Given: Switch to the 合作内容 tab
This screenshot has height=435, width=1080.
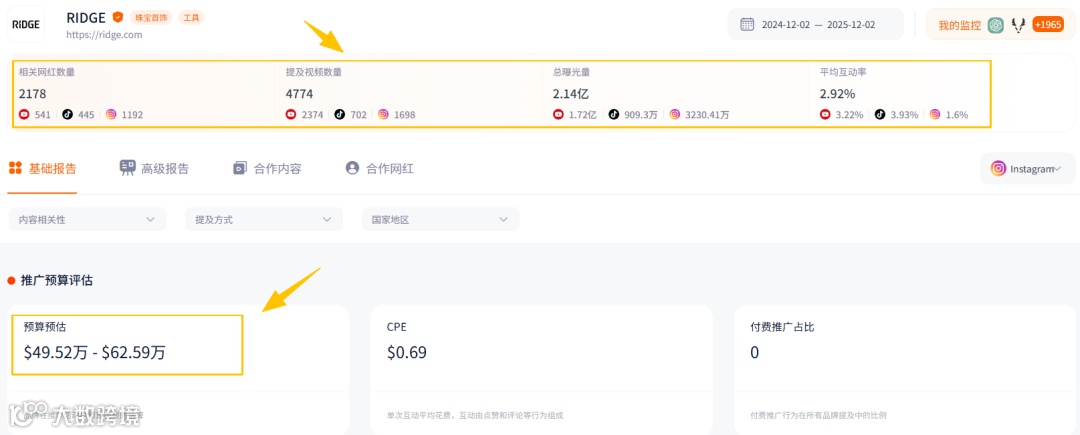Looking at the screenshot, I should coord(267,169).
